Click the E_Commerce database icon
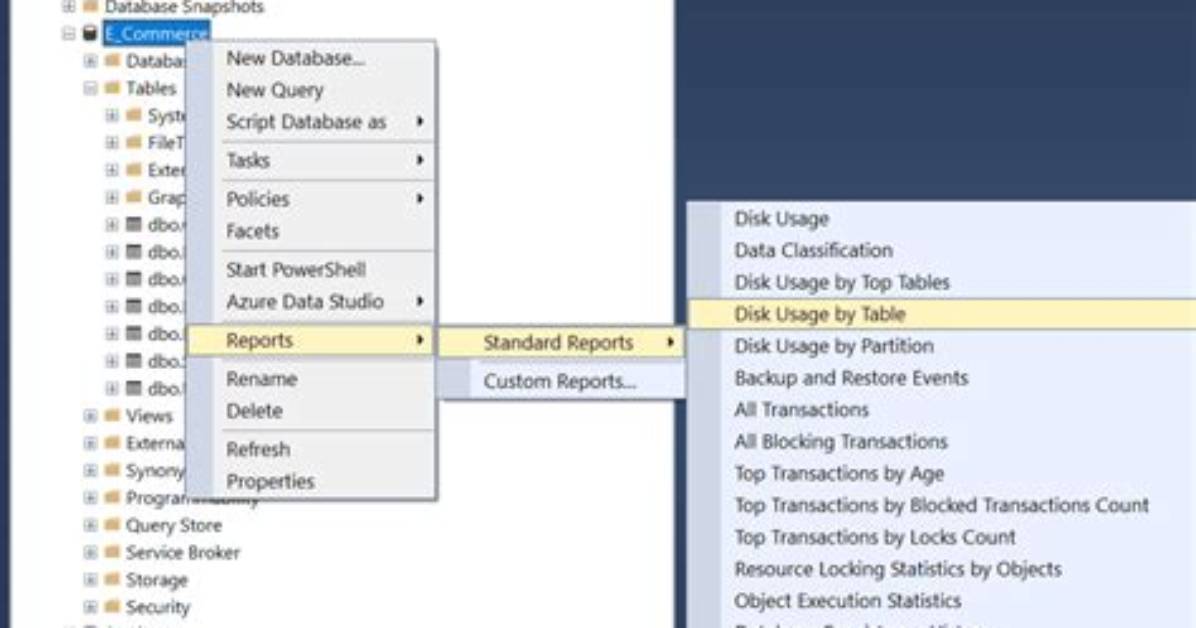Viewport: 1196px width, 628px height. (x=90, y=34)
